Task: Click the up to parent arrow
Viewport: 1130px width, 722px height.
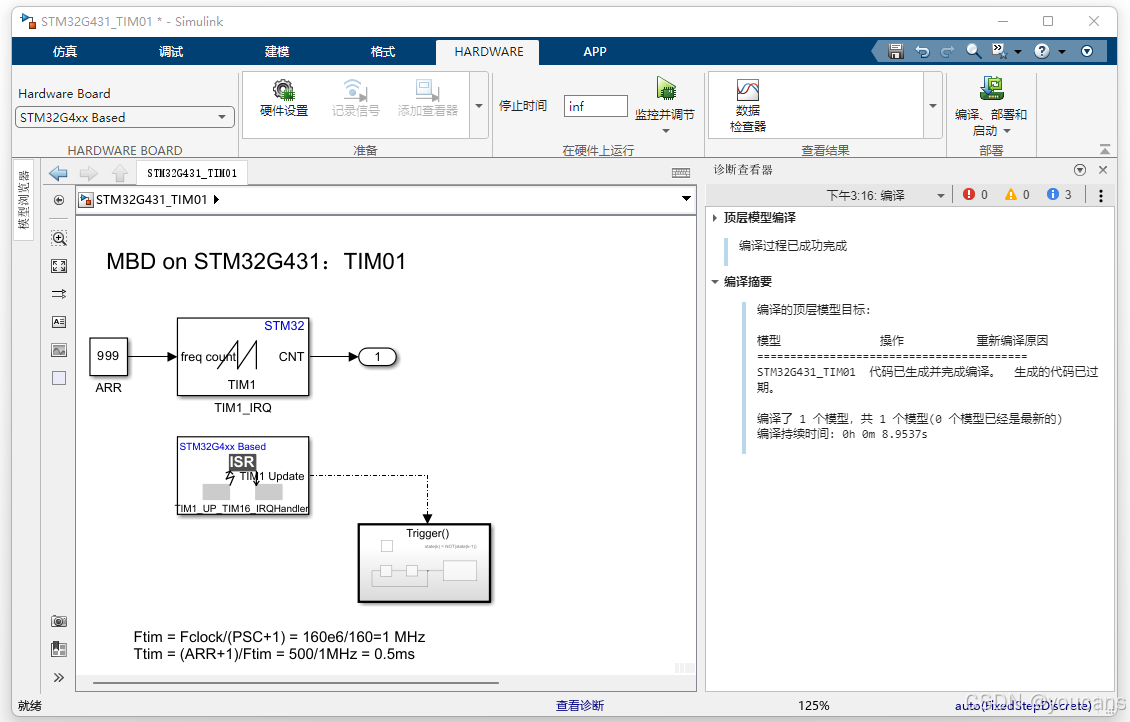Action: (x=120, y=173)
